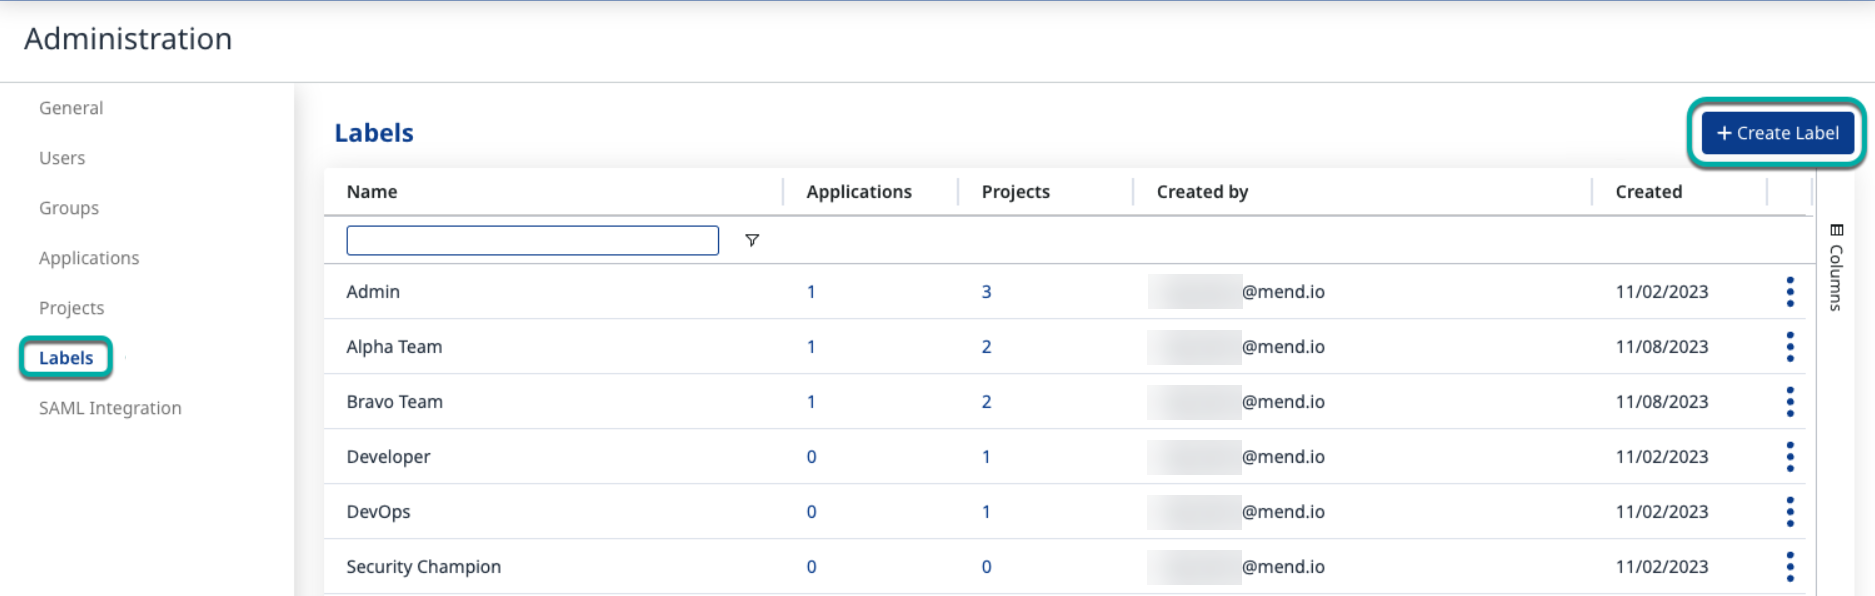Click the Labels section heading
This screenshot has width=1875, height=596.
coord(374,133)
